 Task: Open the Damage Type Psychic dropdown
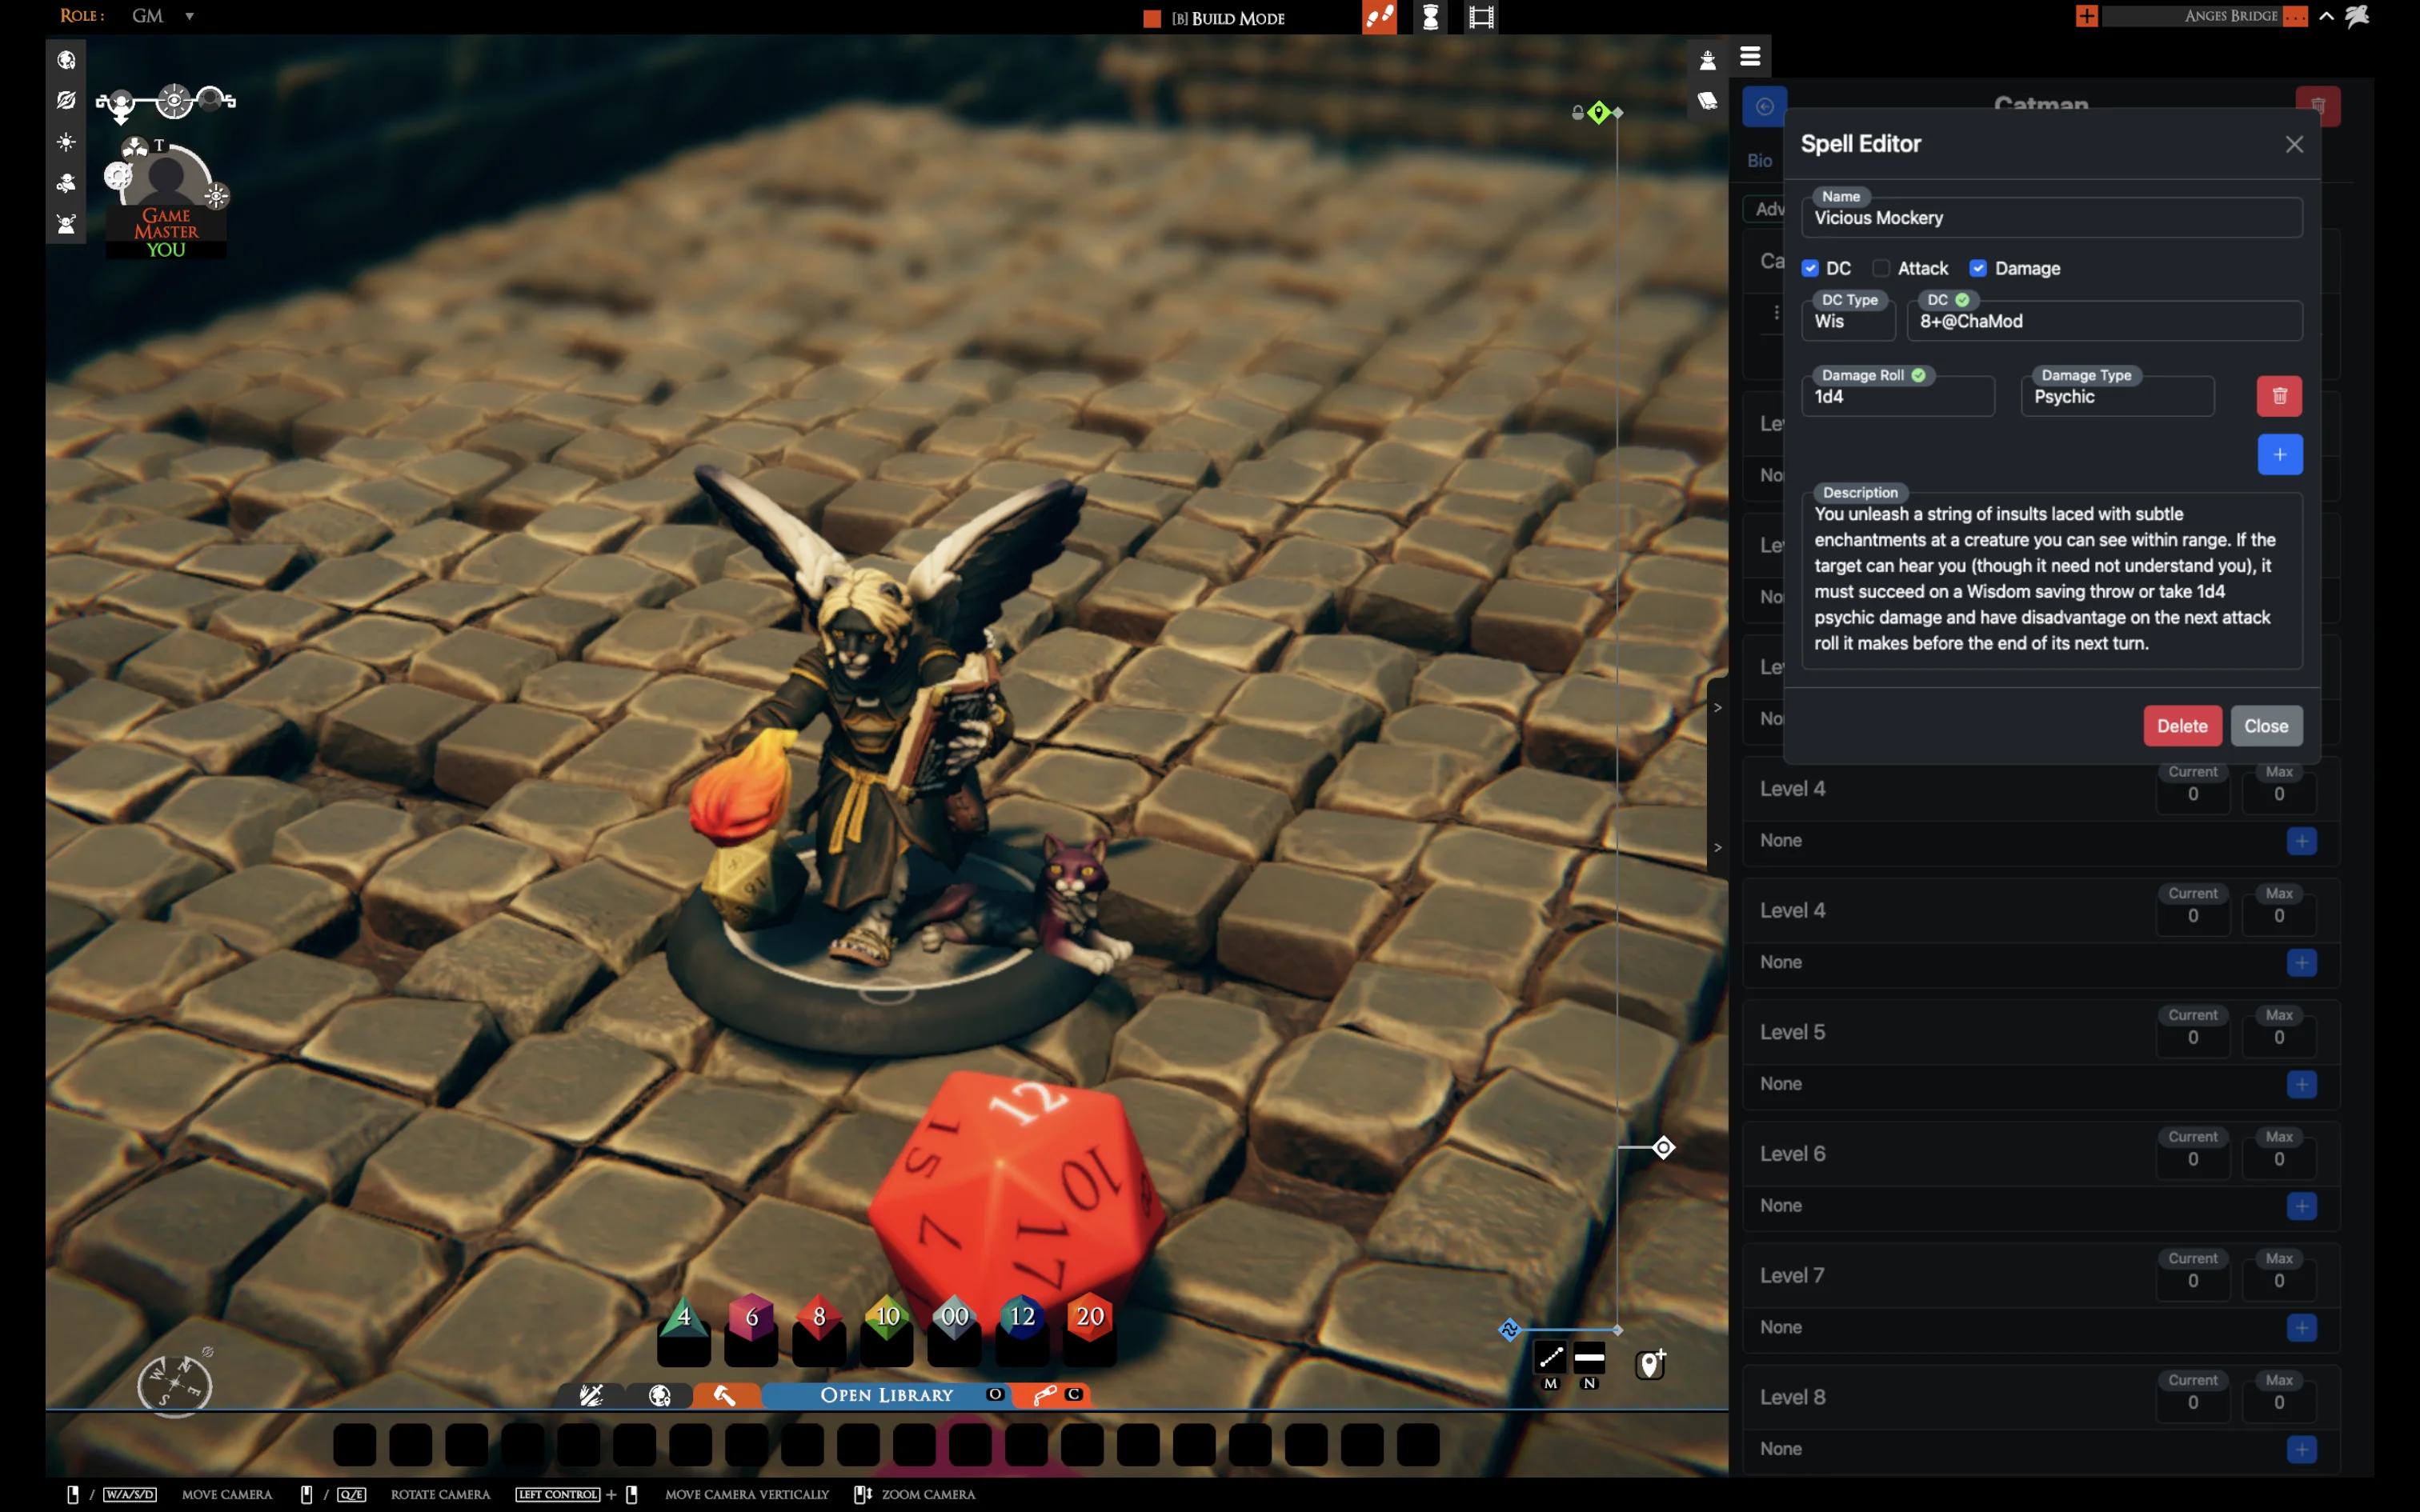(x=2117, y=397)
